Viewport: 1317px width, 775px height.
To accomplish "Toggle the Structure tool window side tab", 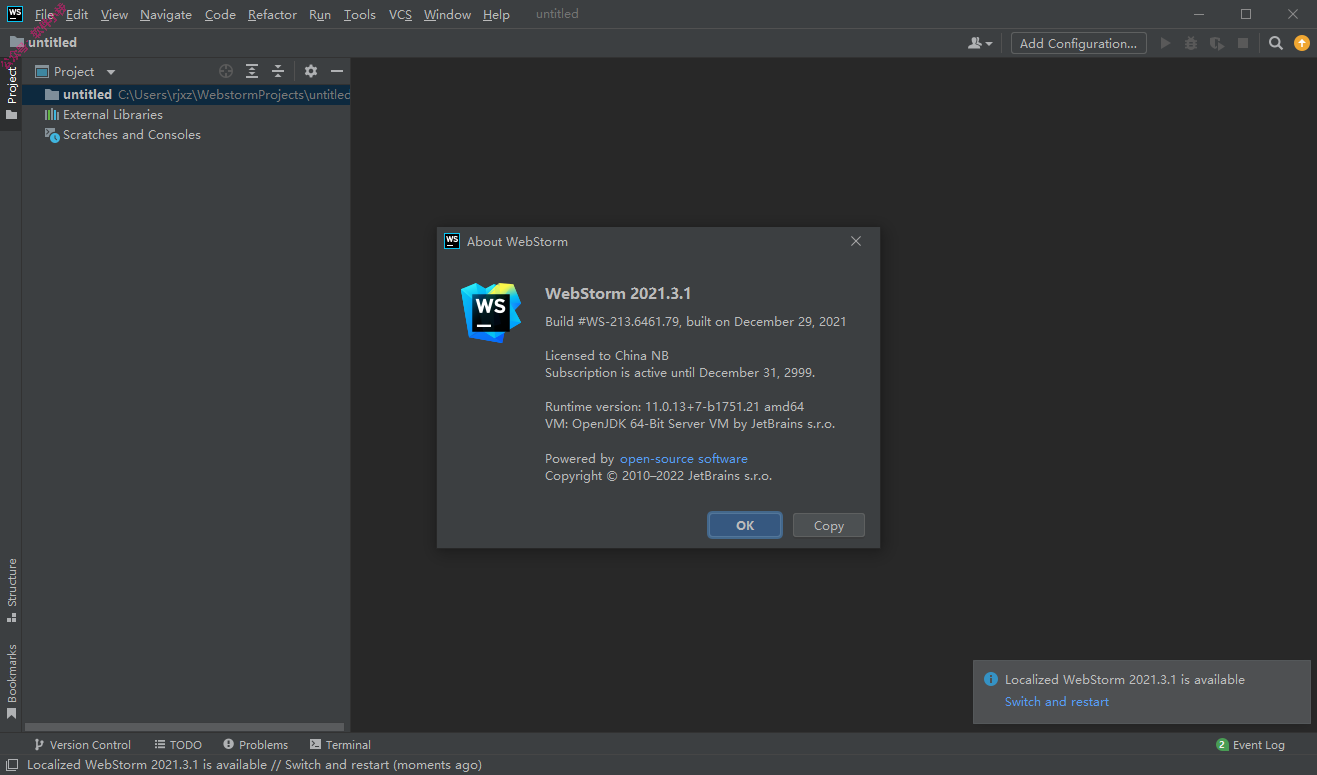I will (x=11, y=590).
